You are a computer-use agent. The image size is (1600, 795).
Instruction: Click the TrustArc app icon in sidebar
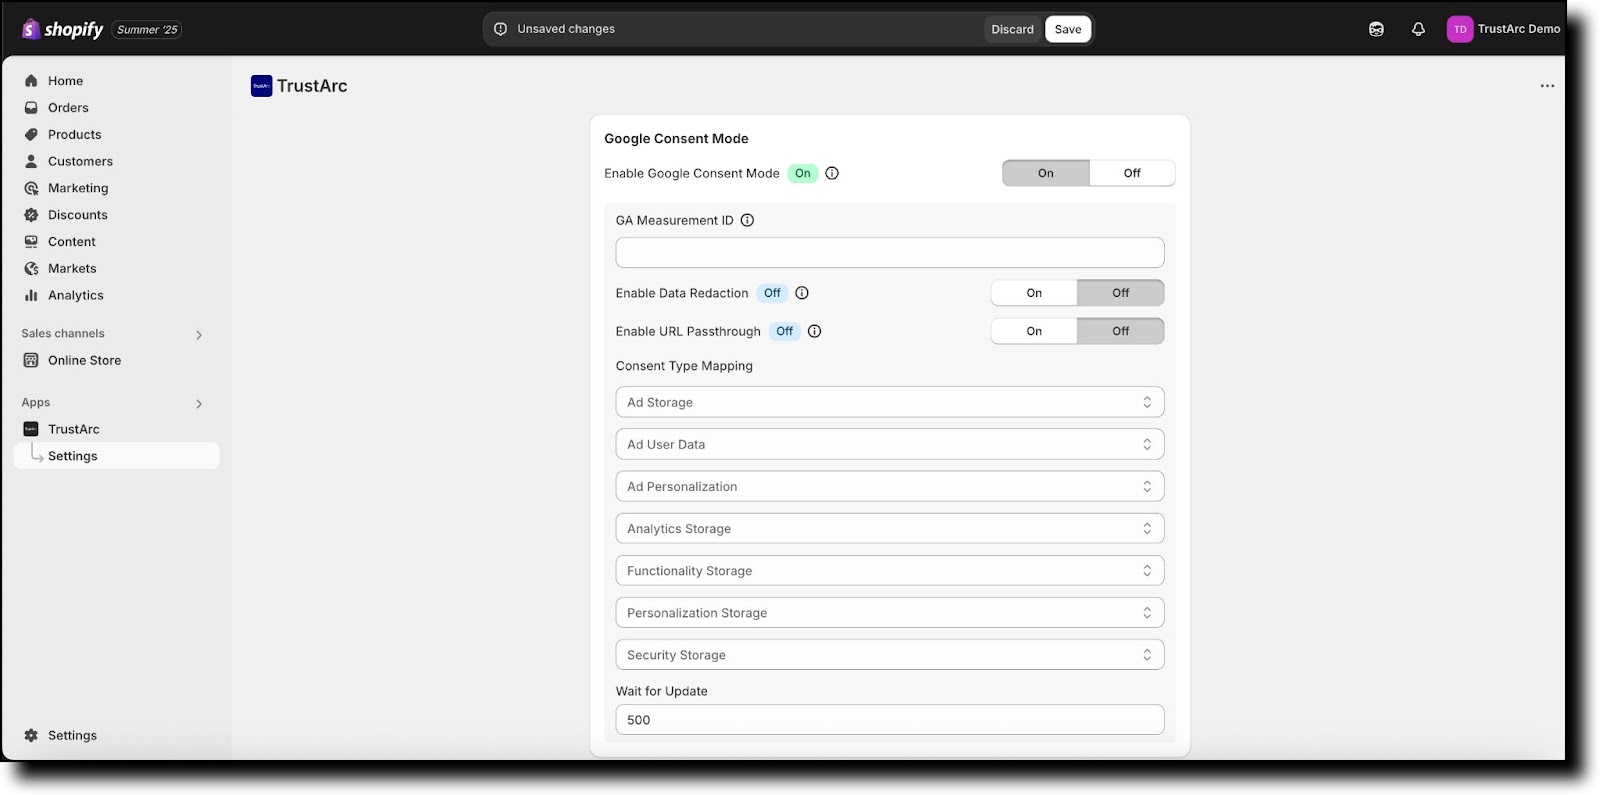[31, 429]
